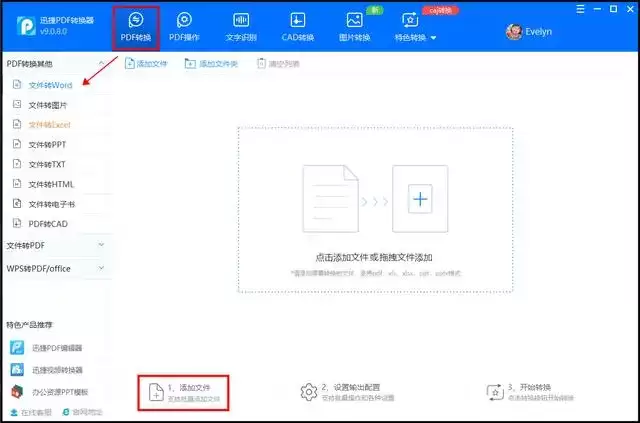
Task: Open the 图片转换 tab
Action: pyautogui.click(x=354, y=27)
